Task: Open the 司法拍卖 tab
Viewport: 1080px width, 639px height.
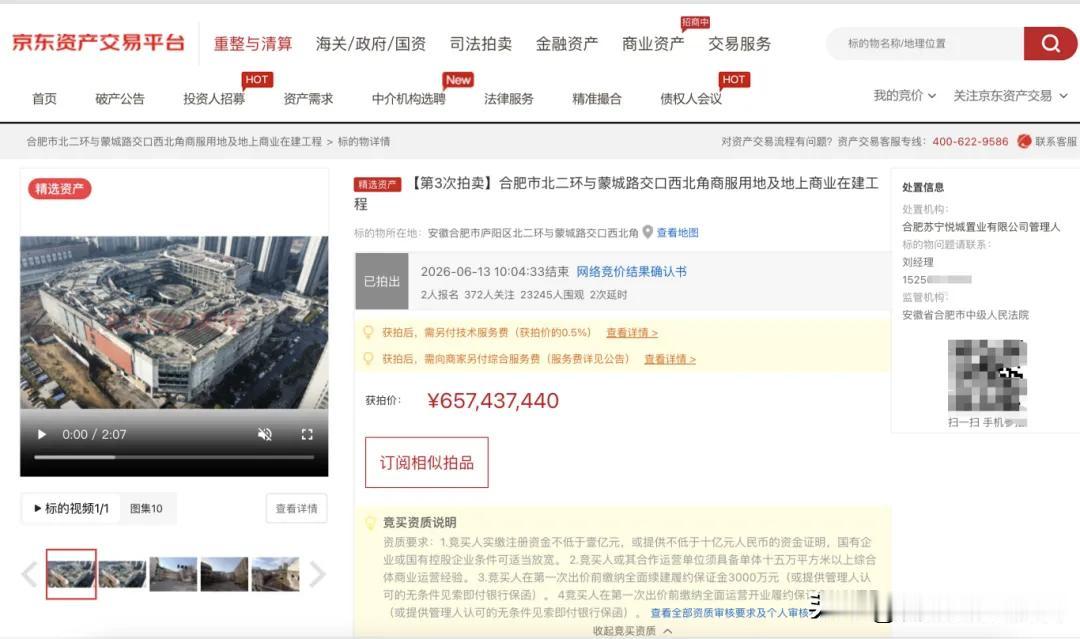Action: click(x=481, y=44)
